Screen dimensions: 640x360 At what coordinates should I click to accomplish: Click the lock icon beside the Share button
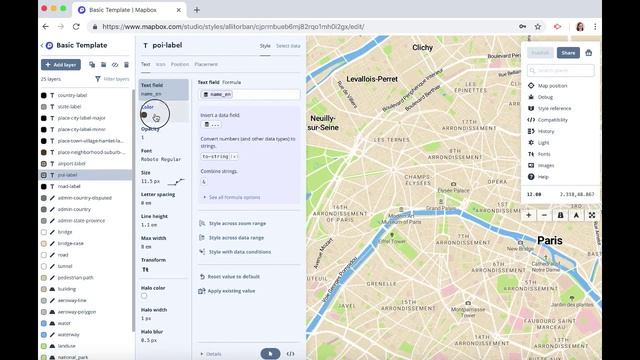tap(589, 53)
